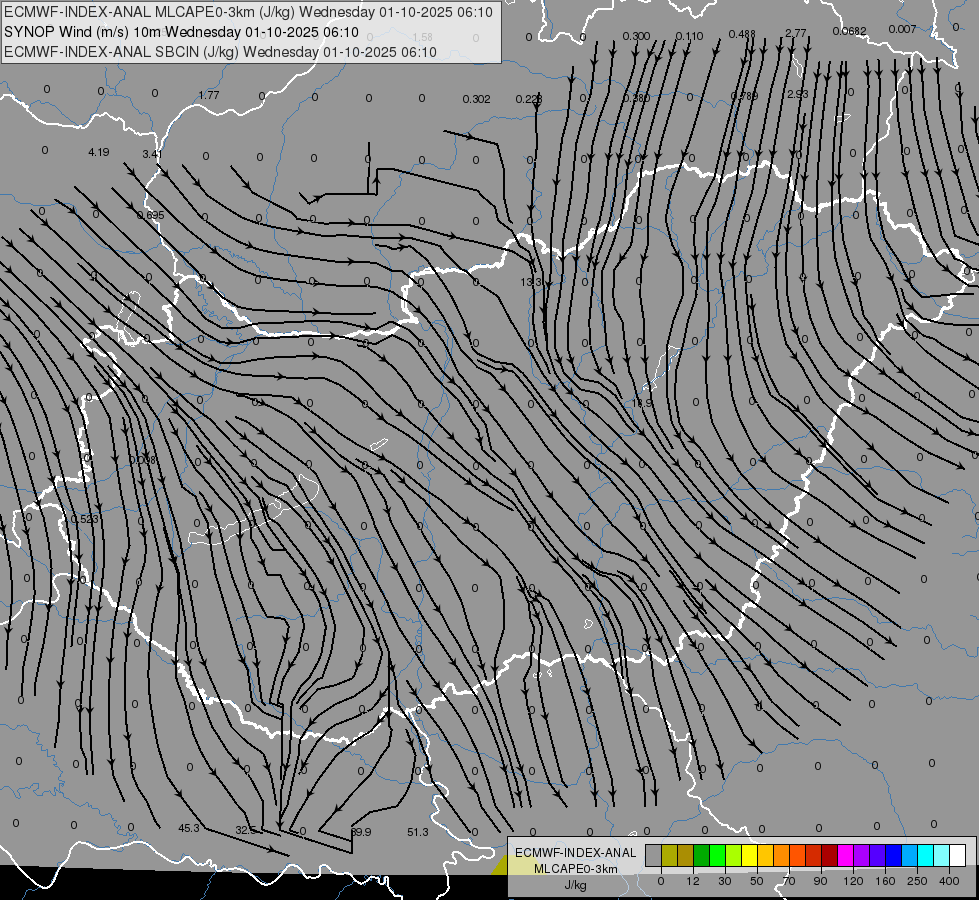This screenshot has width=979, height=900.
Task: Select the SYNOP Wind 10m header line
Action: click(x=179, y=32)
